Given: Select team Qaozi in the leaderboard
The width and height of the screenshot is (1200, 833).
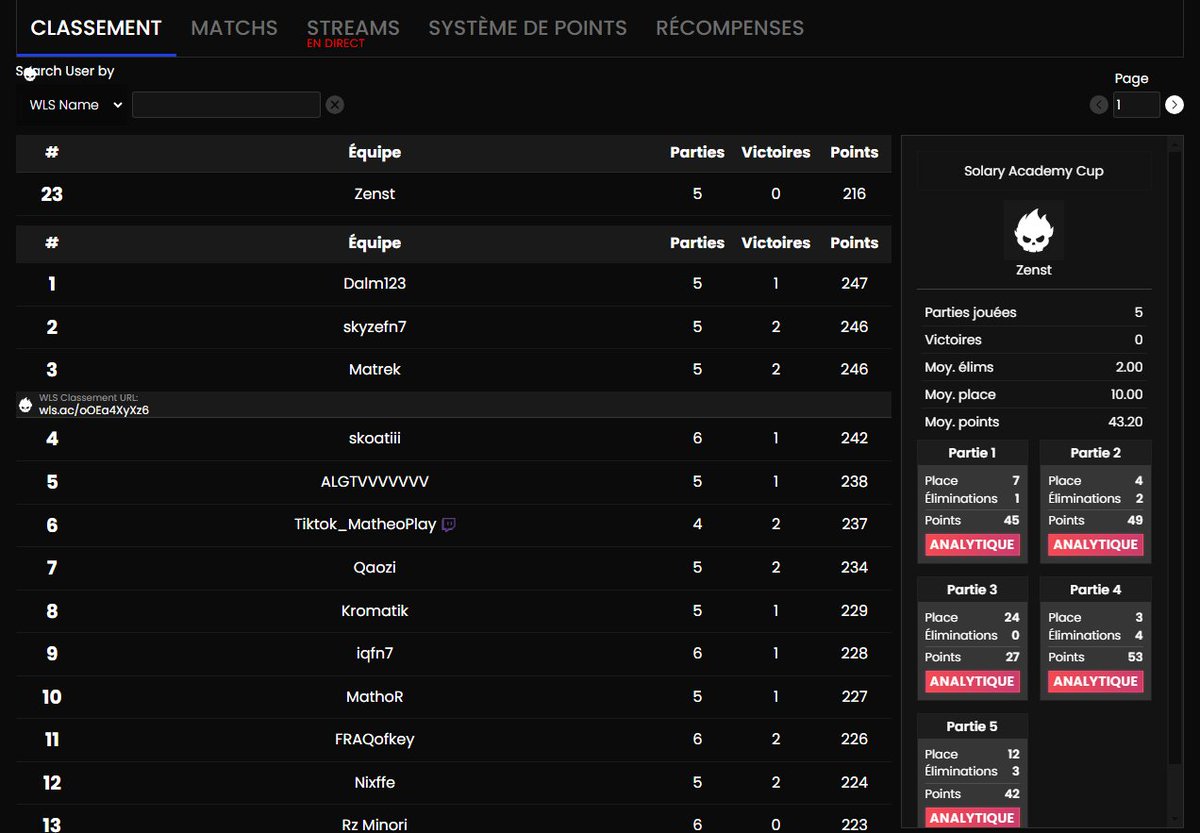Looking at the screenshot, I should pyautogui.click(x=453, y=567).
